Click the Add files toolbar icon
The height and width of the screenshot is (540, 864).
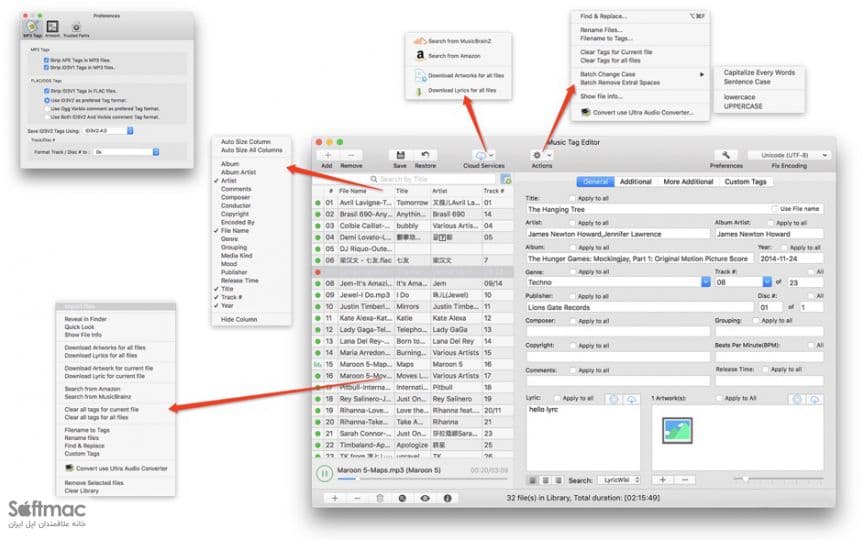coord(327,155)
